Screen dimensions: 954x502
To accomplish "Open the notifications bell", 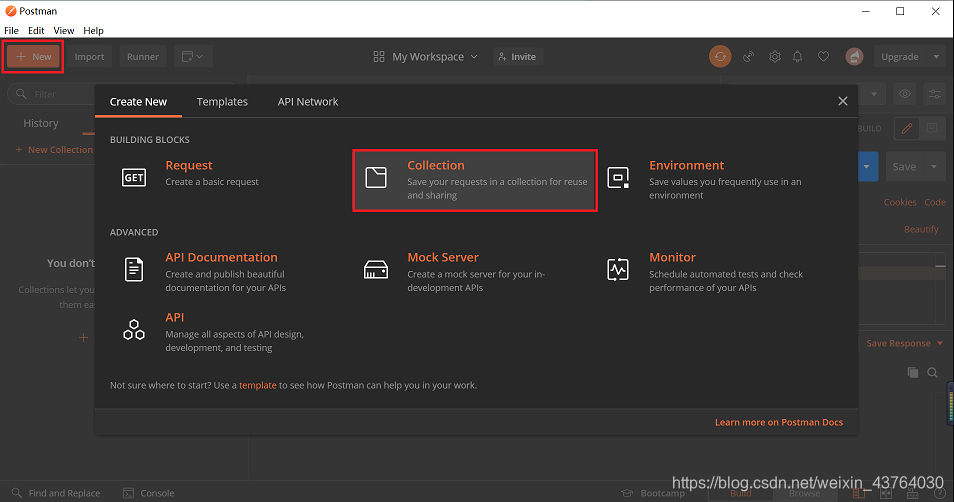I will tap(797, 57).
